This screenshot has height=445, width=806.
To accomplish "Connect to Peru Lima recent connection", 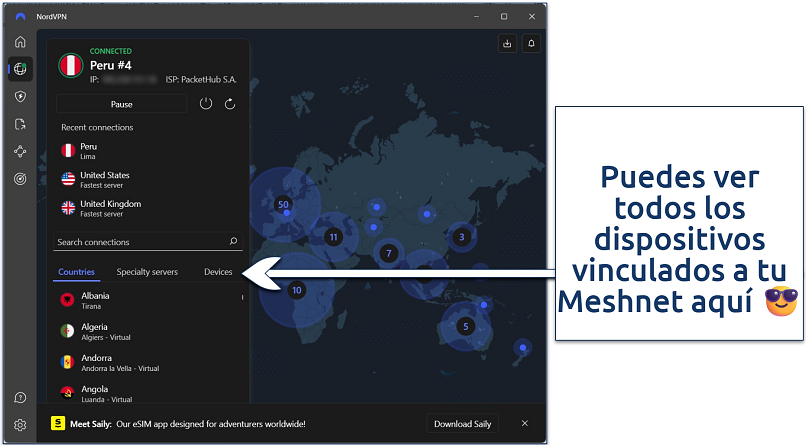I will [148, 151].
